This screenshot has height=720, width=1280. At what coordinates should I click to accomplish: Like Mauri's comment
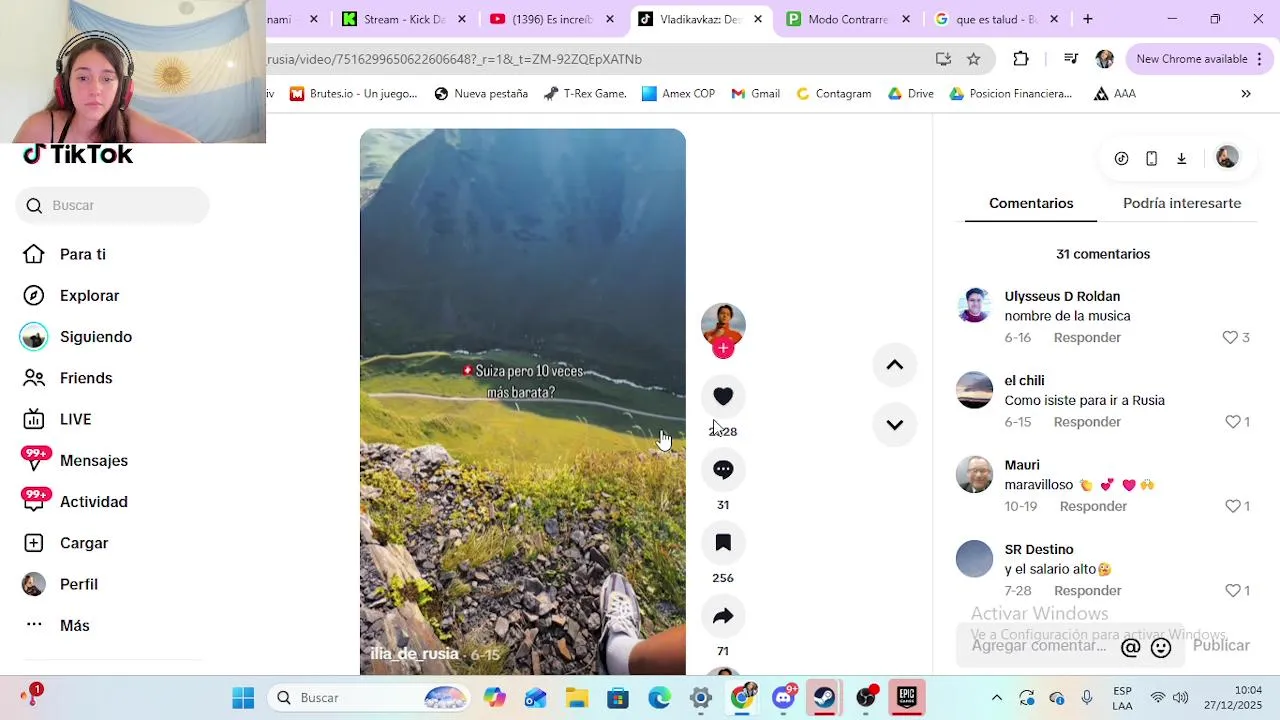1233,506
